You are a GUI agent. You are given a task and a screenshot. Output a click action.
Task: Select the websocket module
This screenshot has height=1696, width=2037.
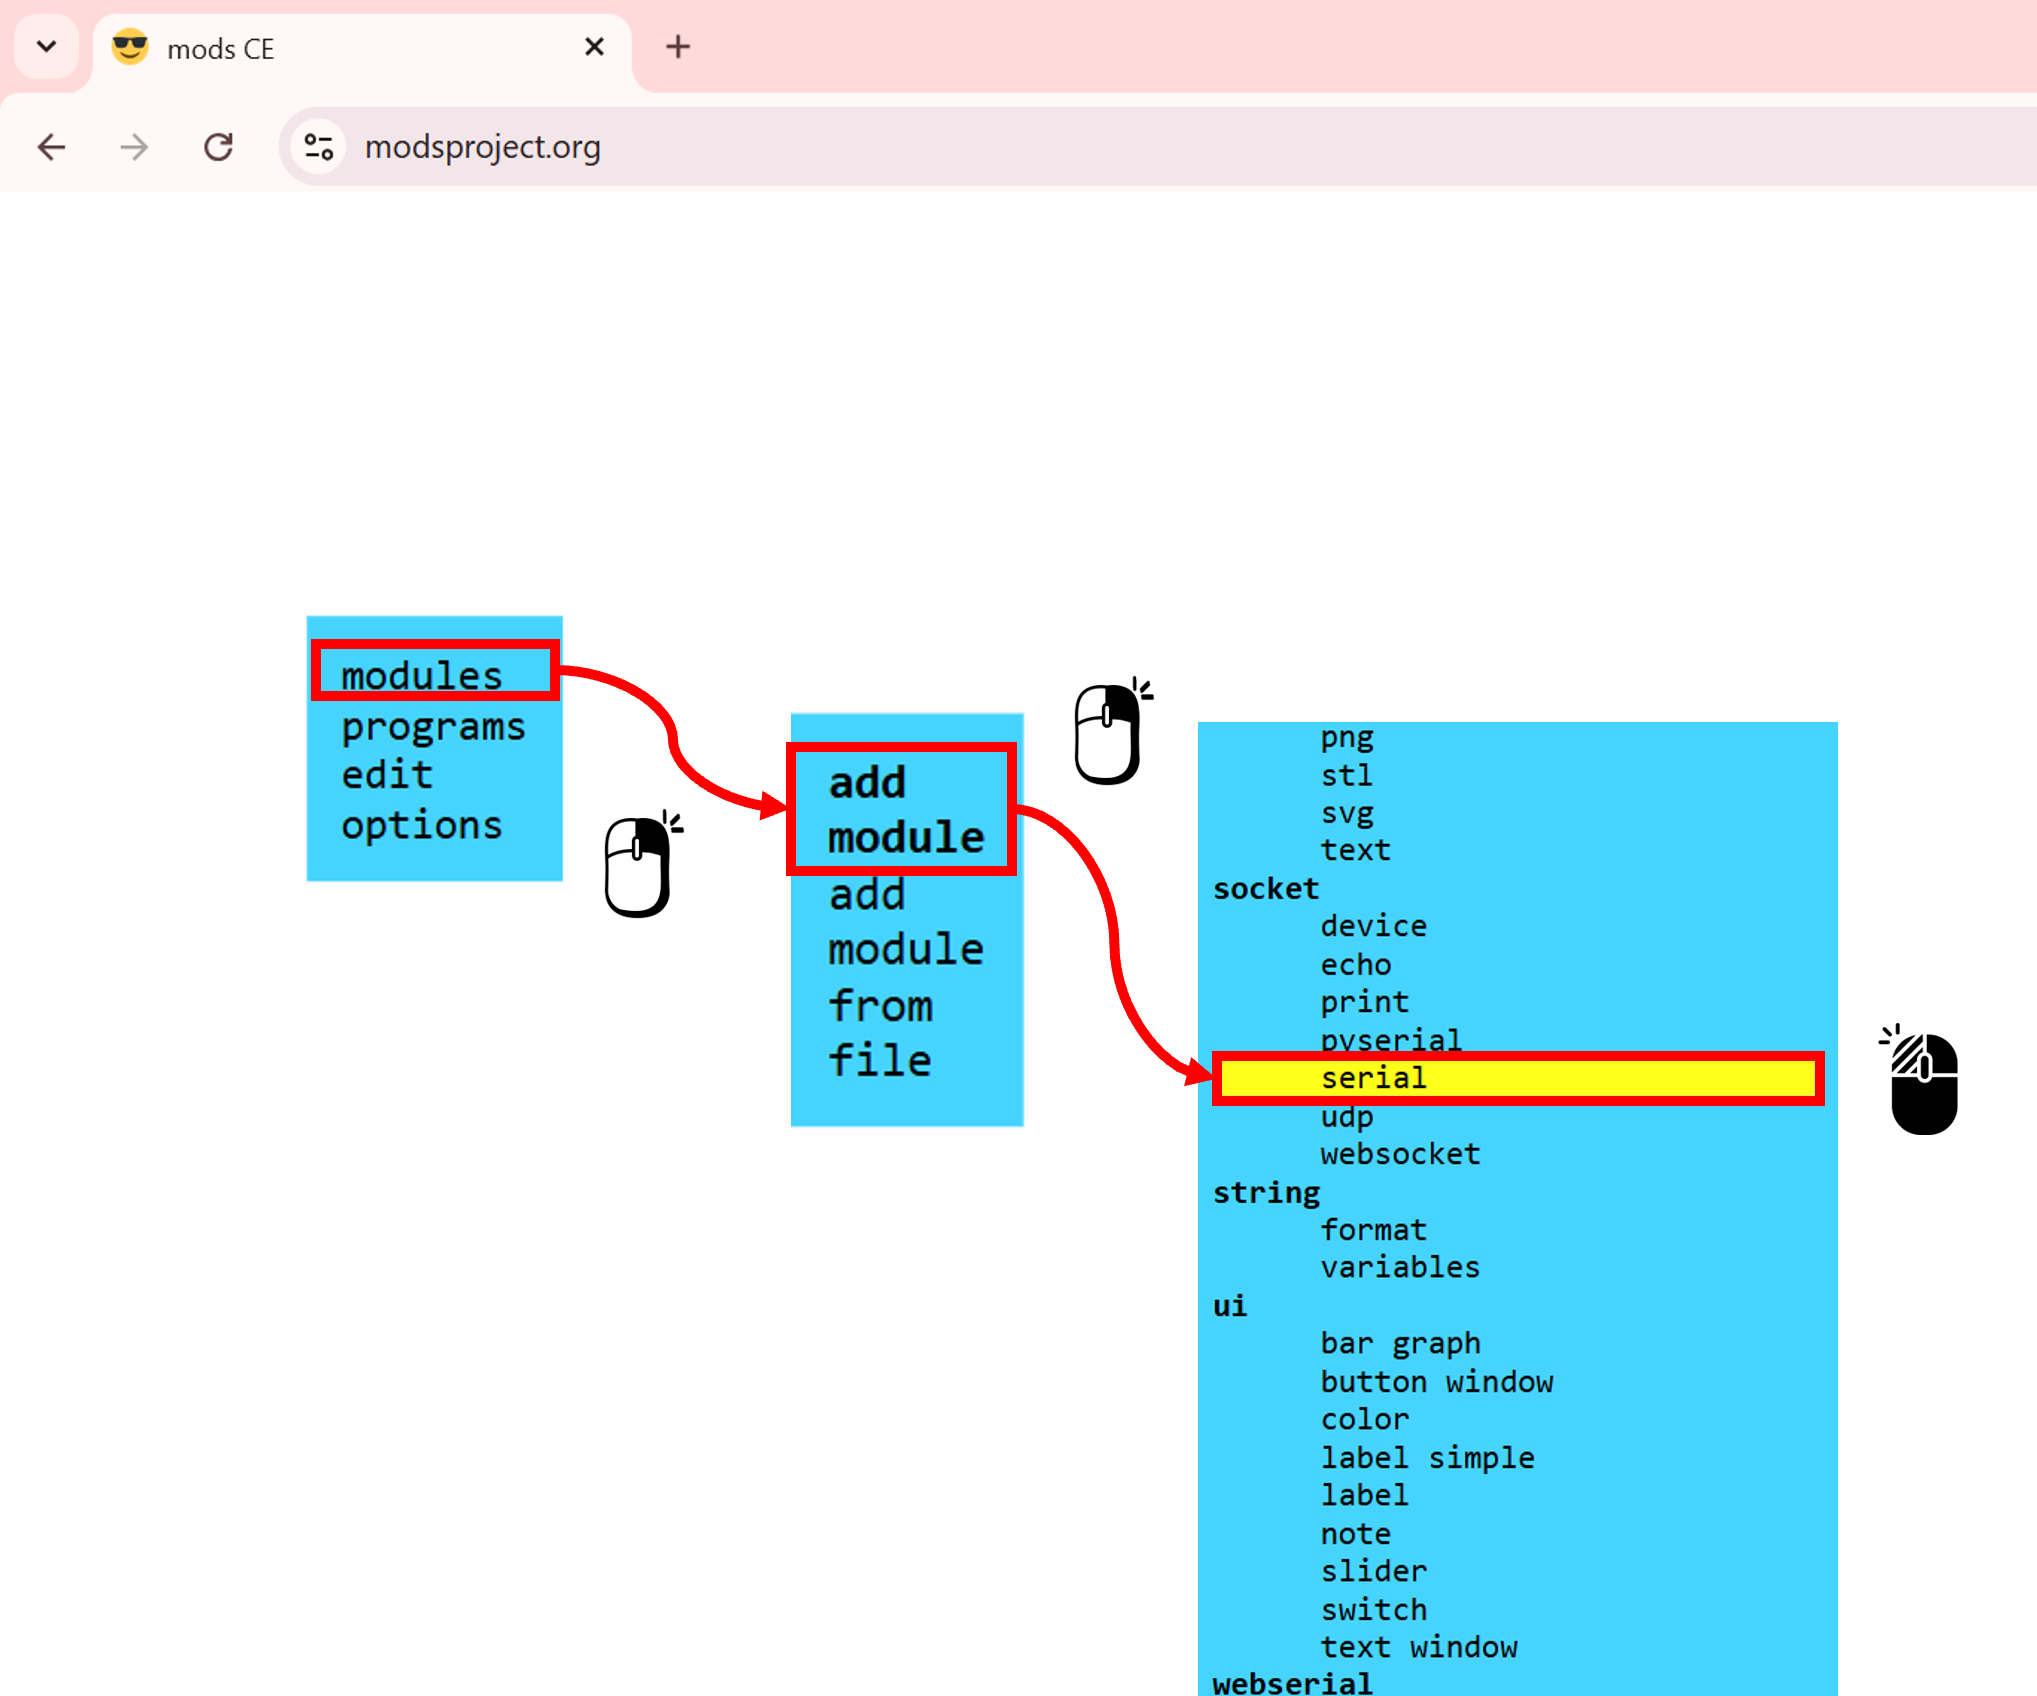1399,1154
